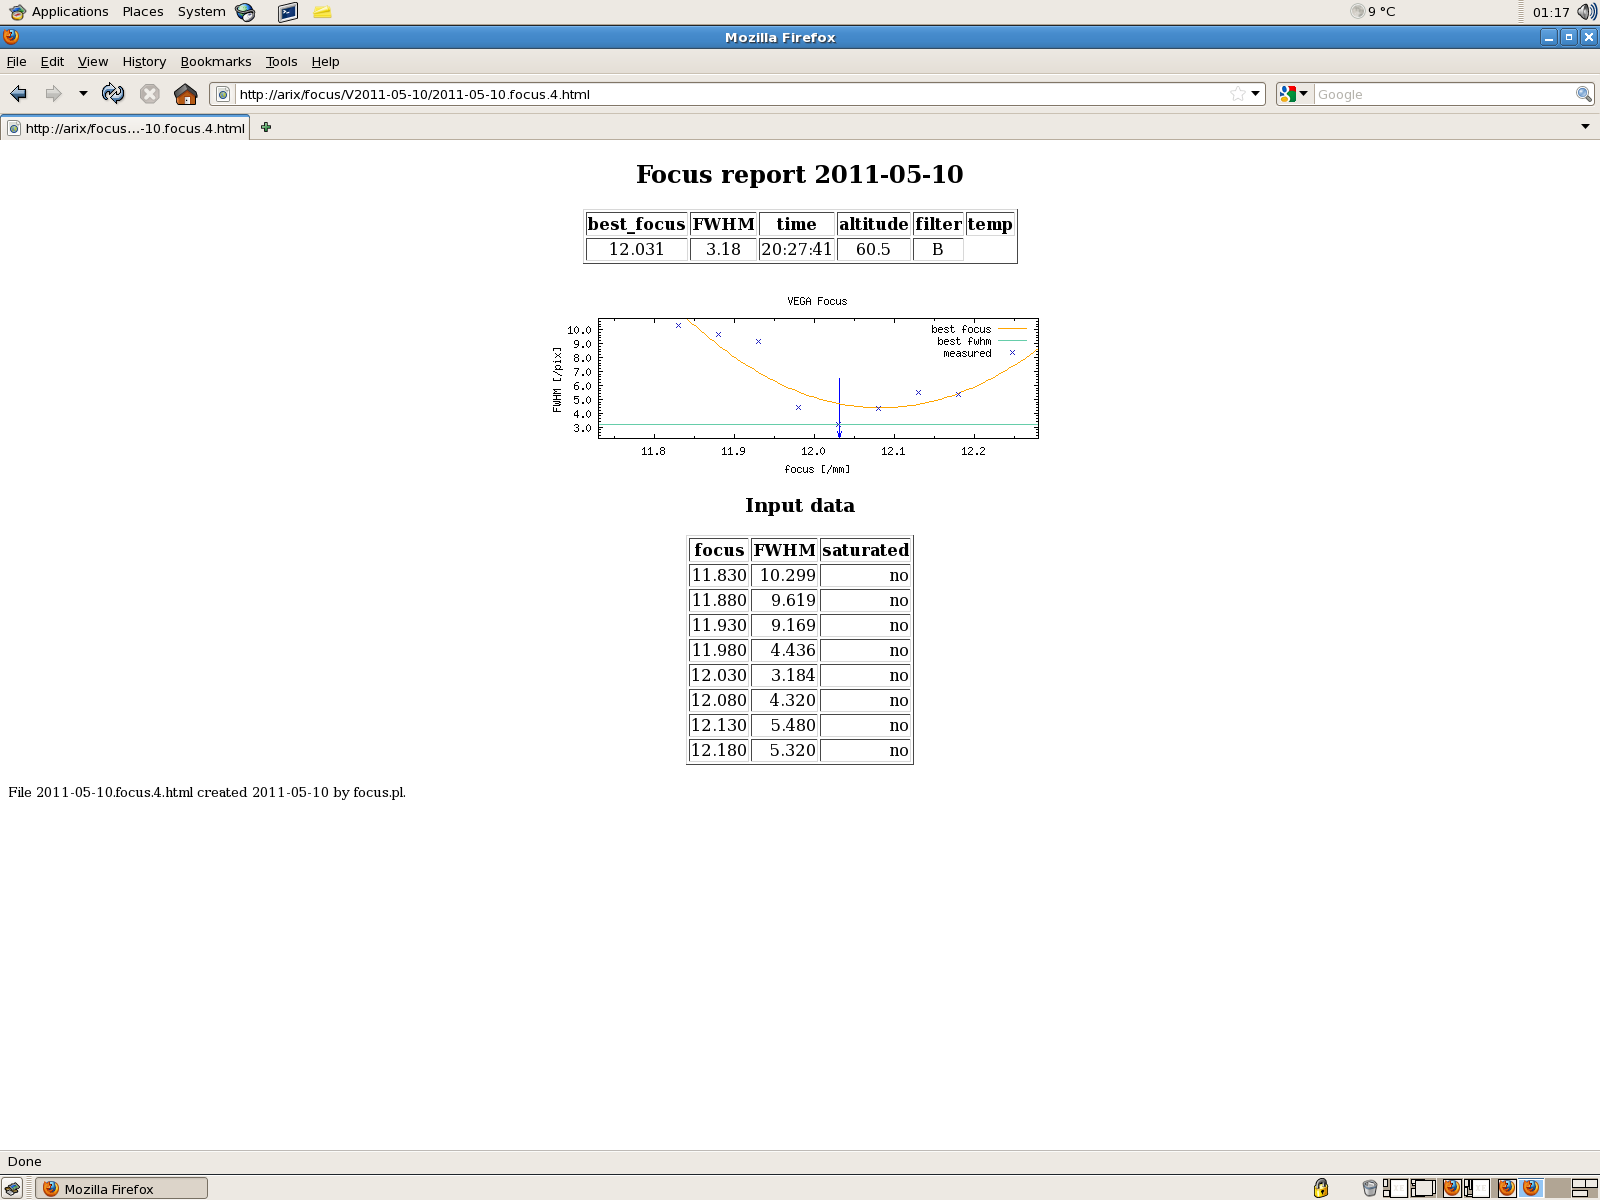Go back one page in Firefox
This screenshot has width=1600, height=1200.
point(18,94)
